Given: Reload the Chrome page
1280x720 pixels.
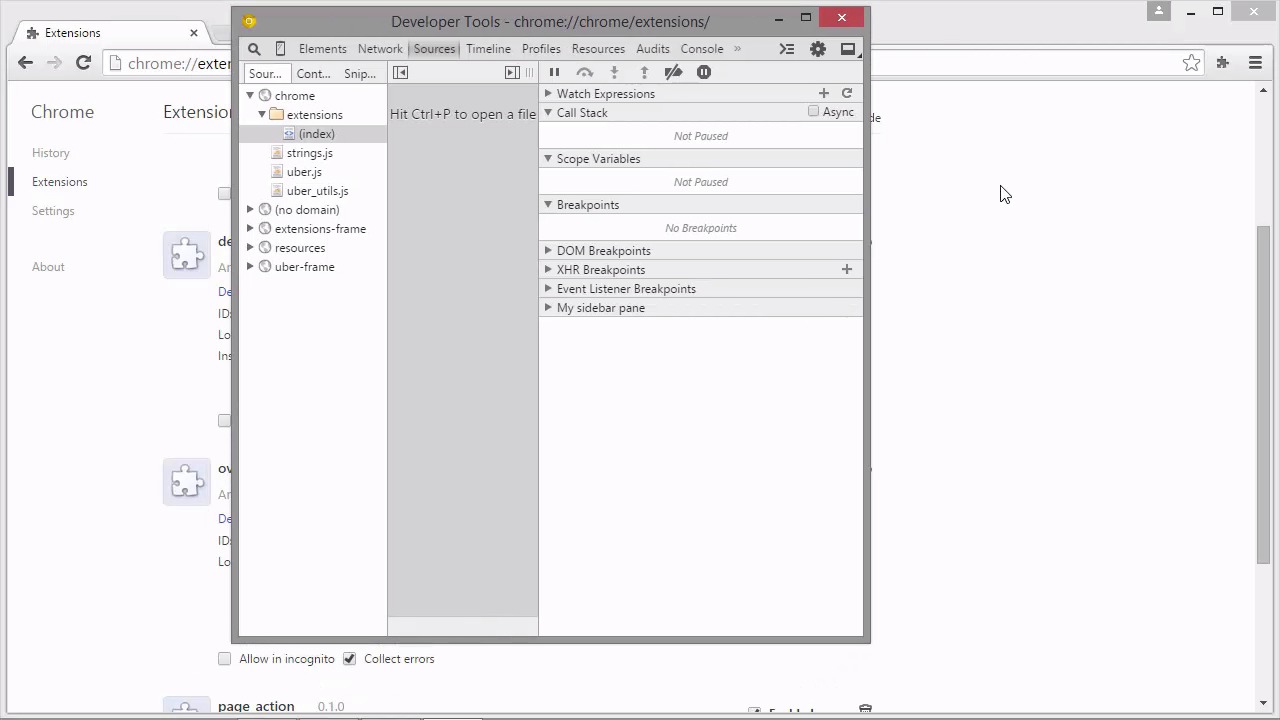Looking at the screenshot, I should (84, 63).
